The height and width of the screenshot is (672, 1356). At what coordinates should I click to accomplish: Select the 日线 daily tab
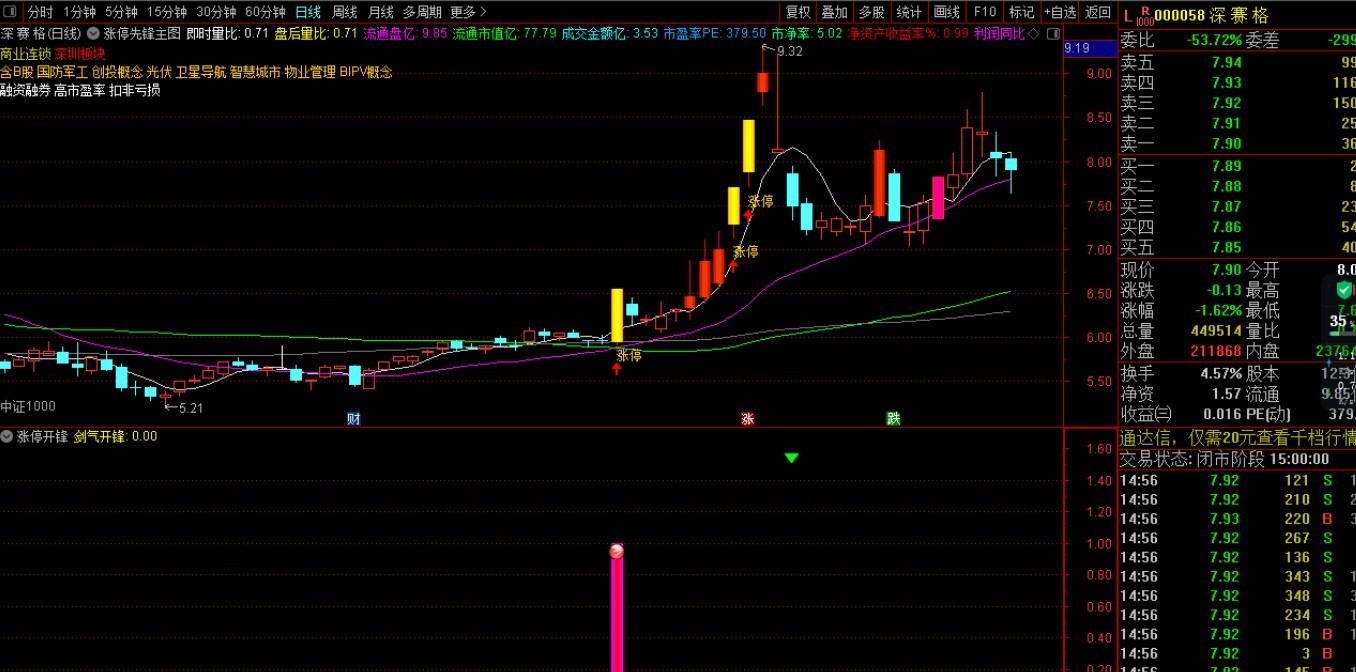click(x=308, y=12)
